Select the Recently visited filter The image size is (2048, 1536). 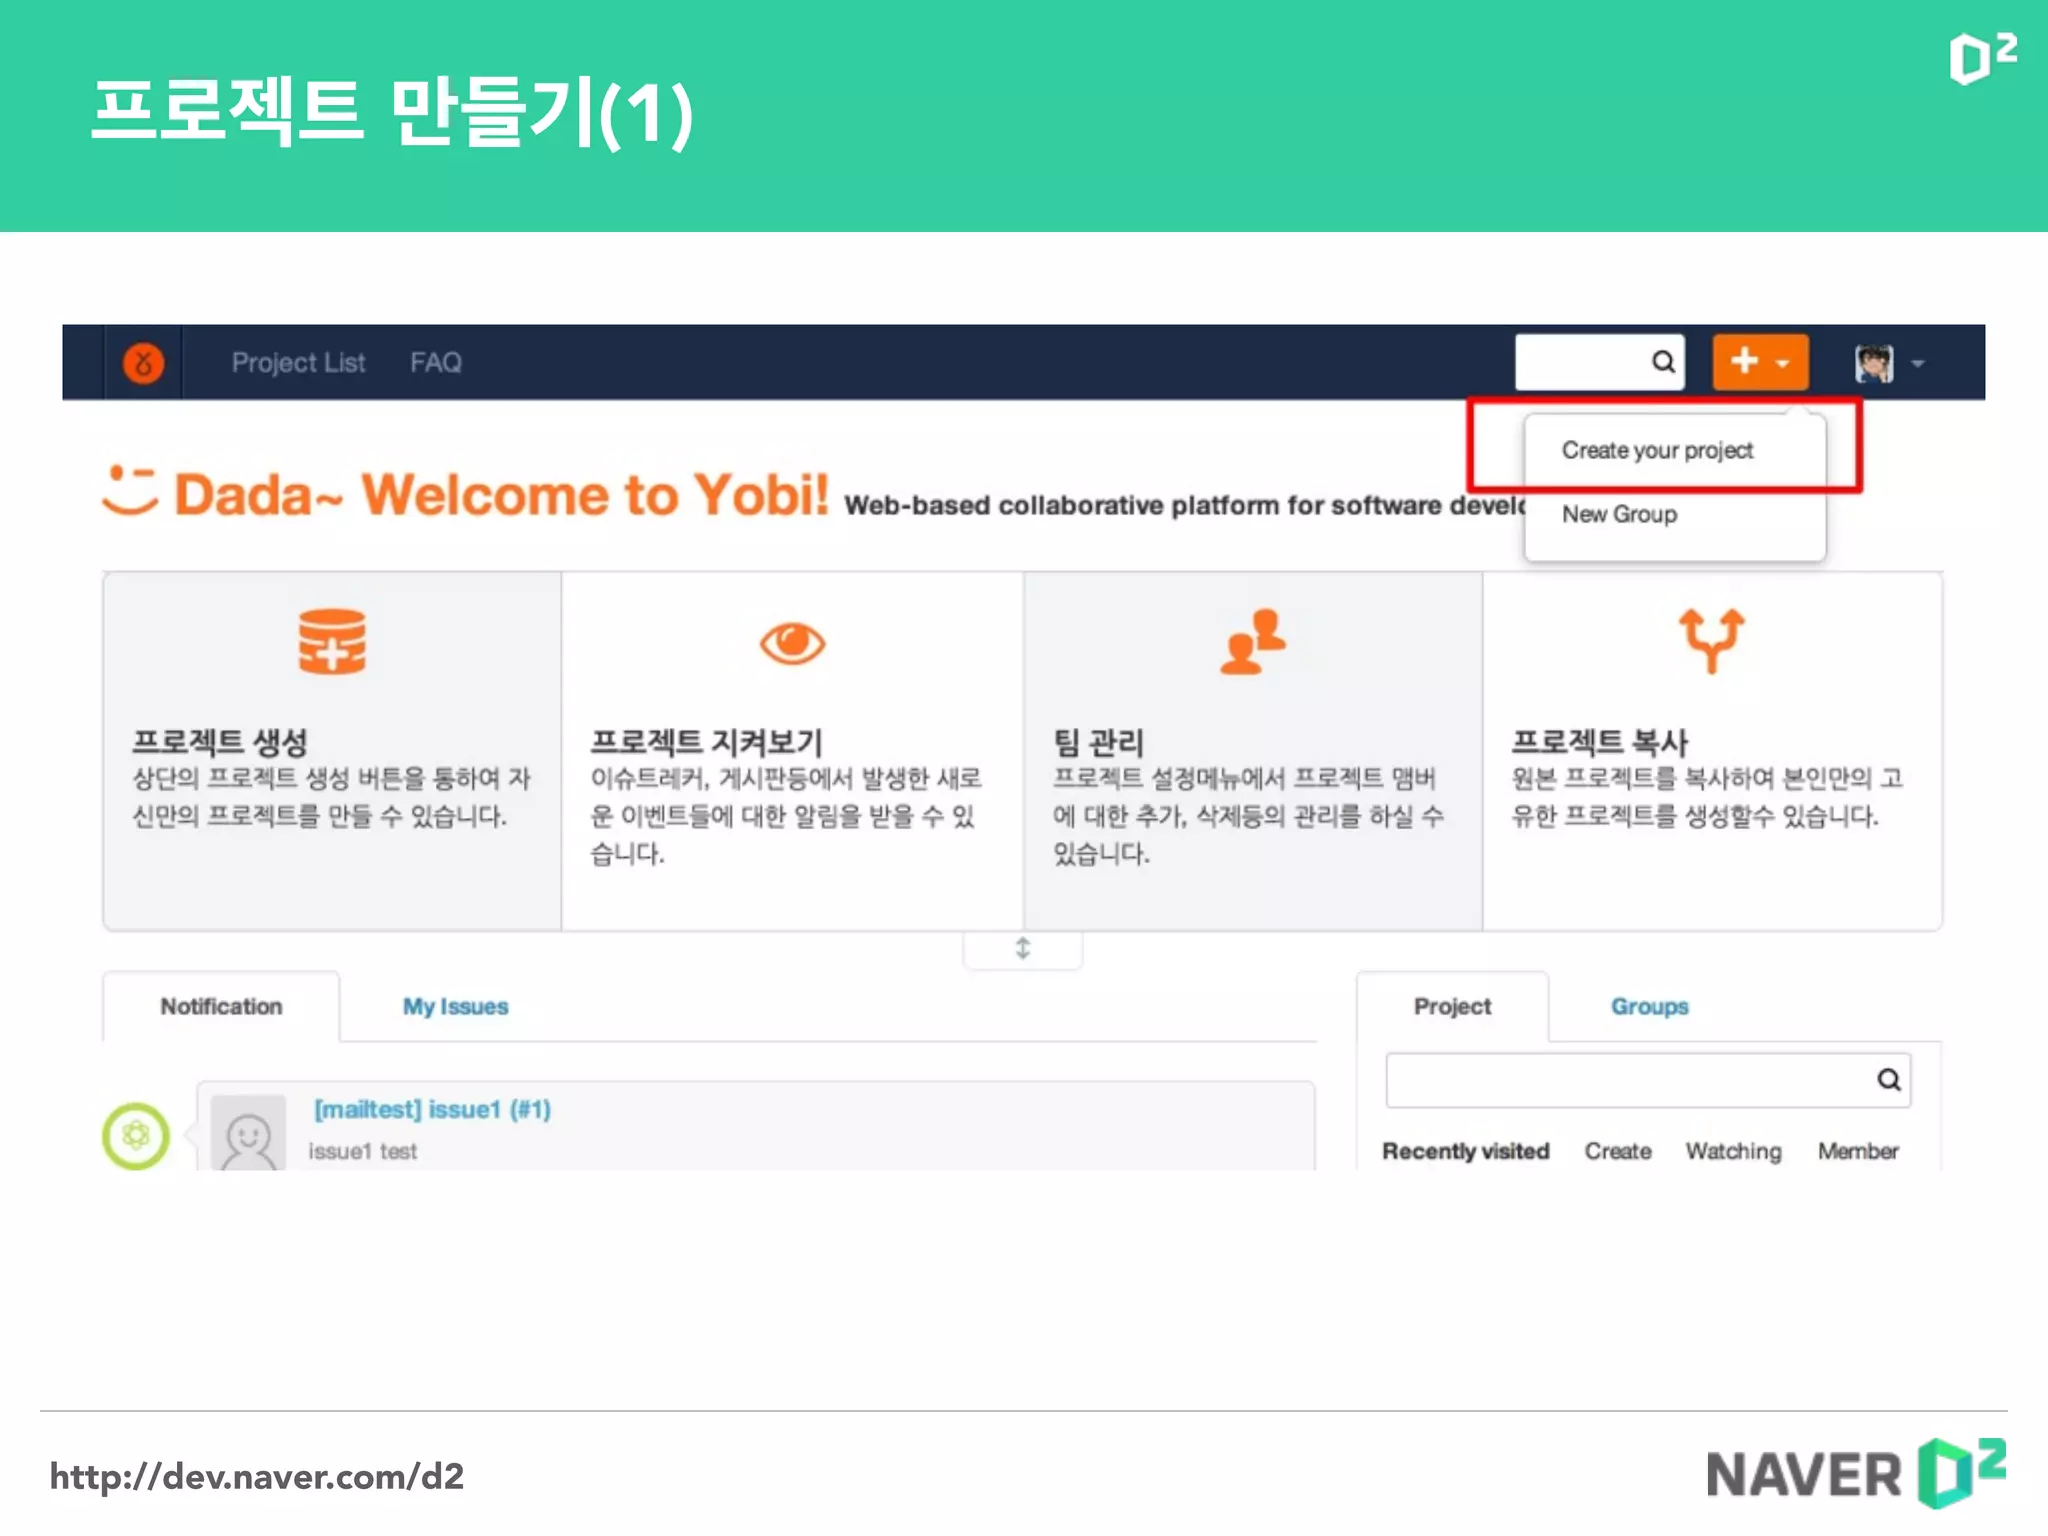1465,1151
